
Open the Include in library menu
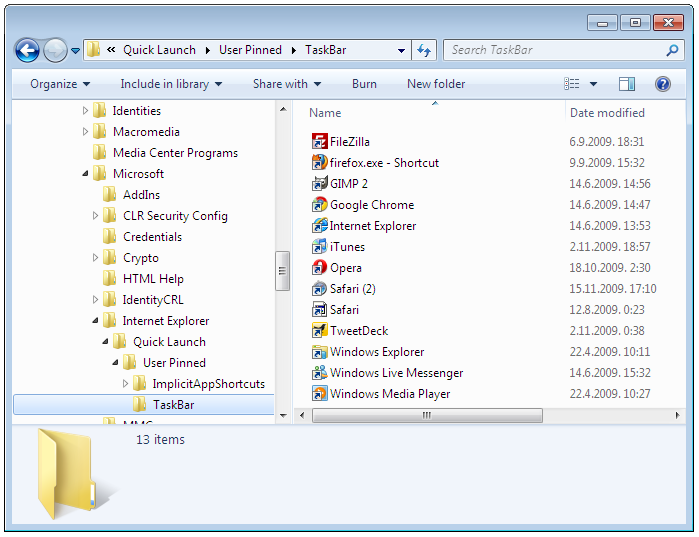(x=171, y=84)
